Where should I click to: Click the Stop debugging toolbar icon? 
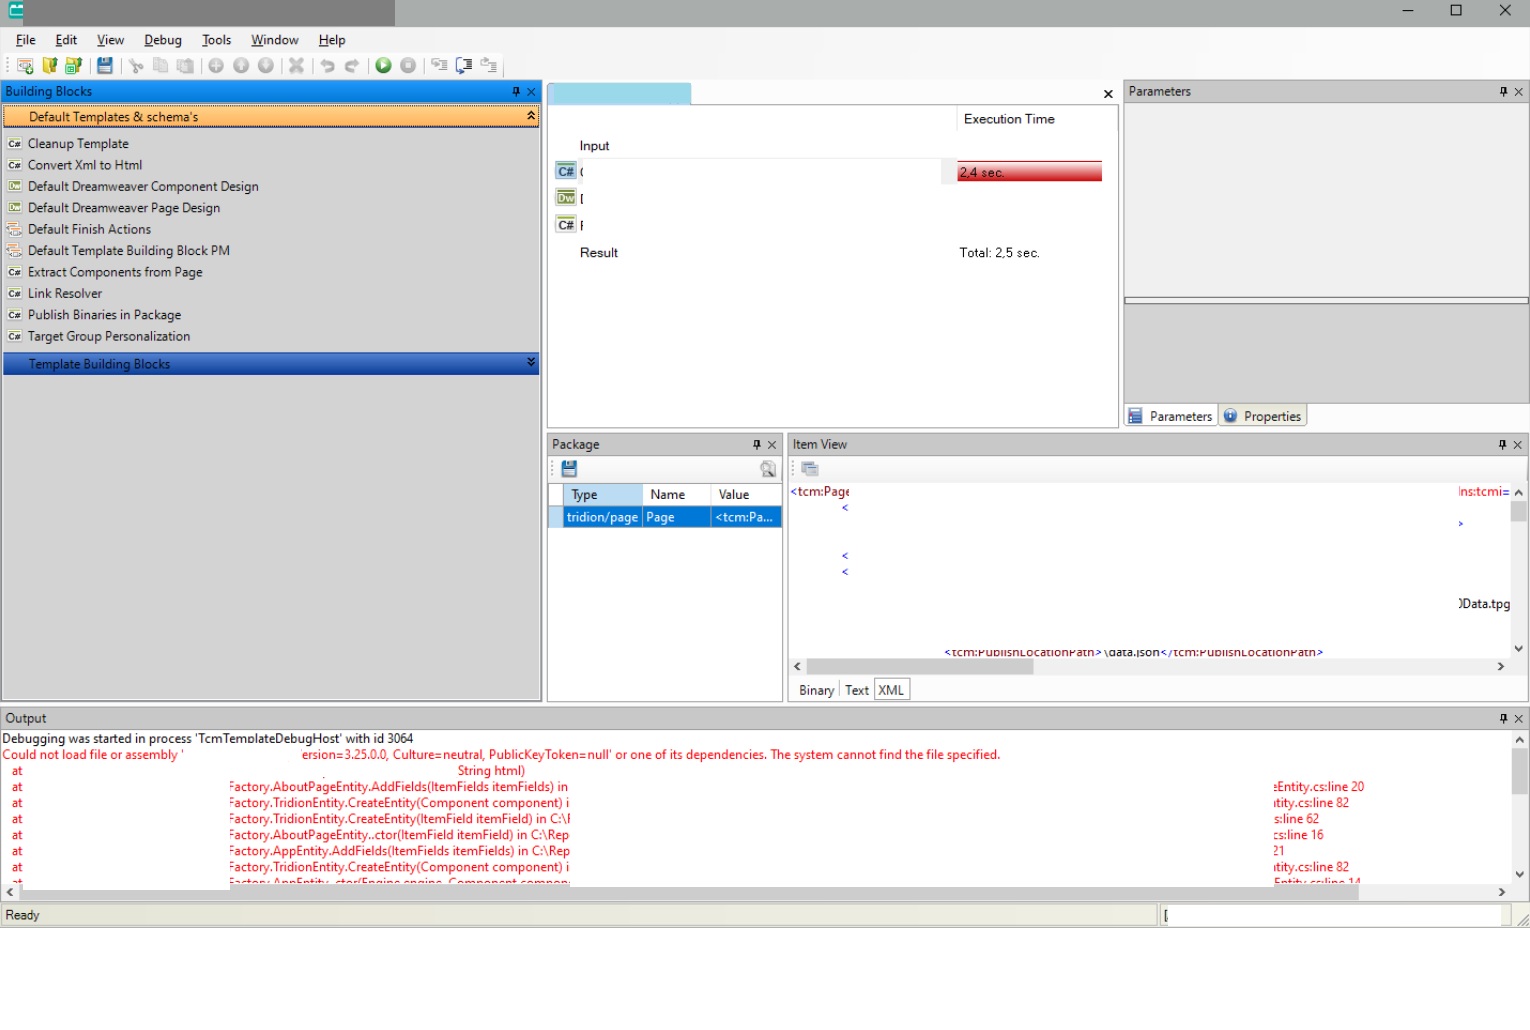(408, 66)
